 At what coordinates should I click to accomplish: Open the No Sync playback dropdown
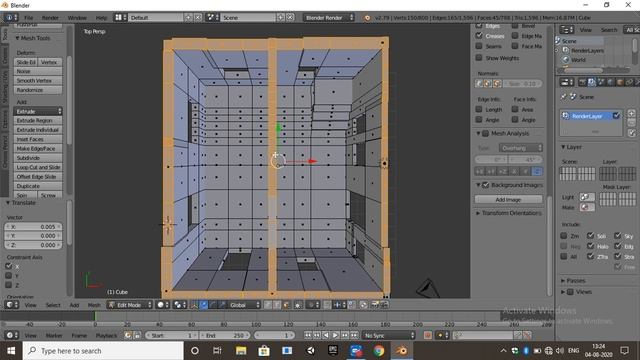389,335
